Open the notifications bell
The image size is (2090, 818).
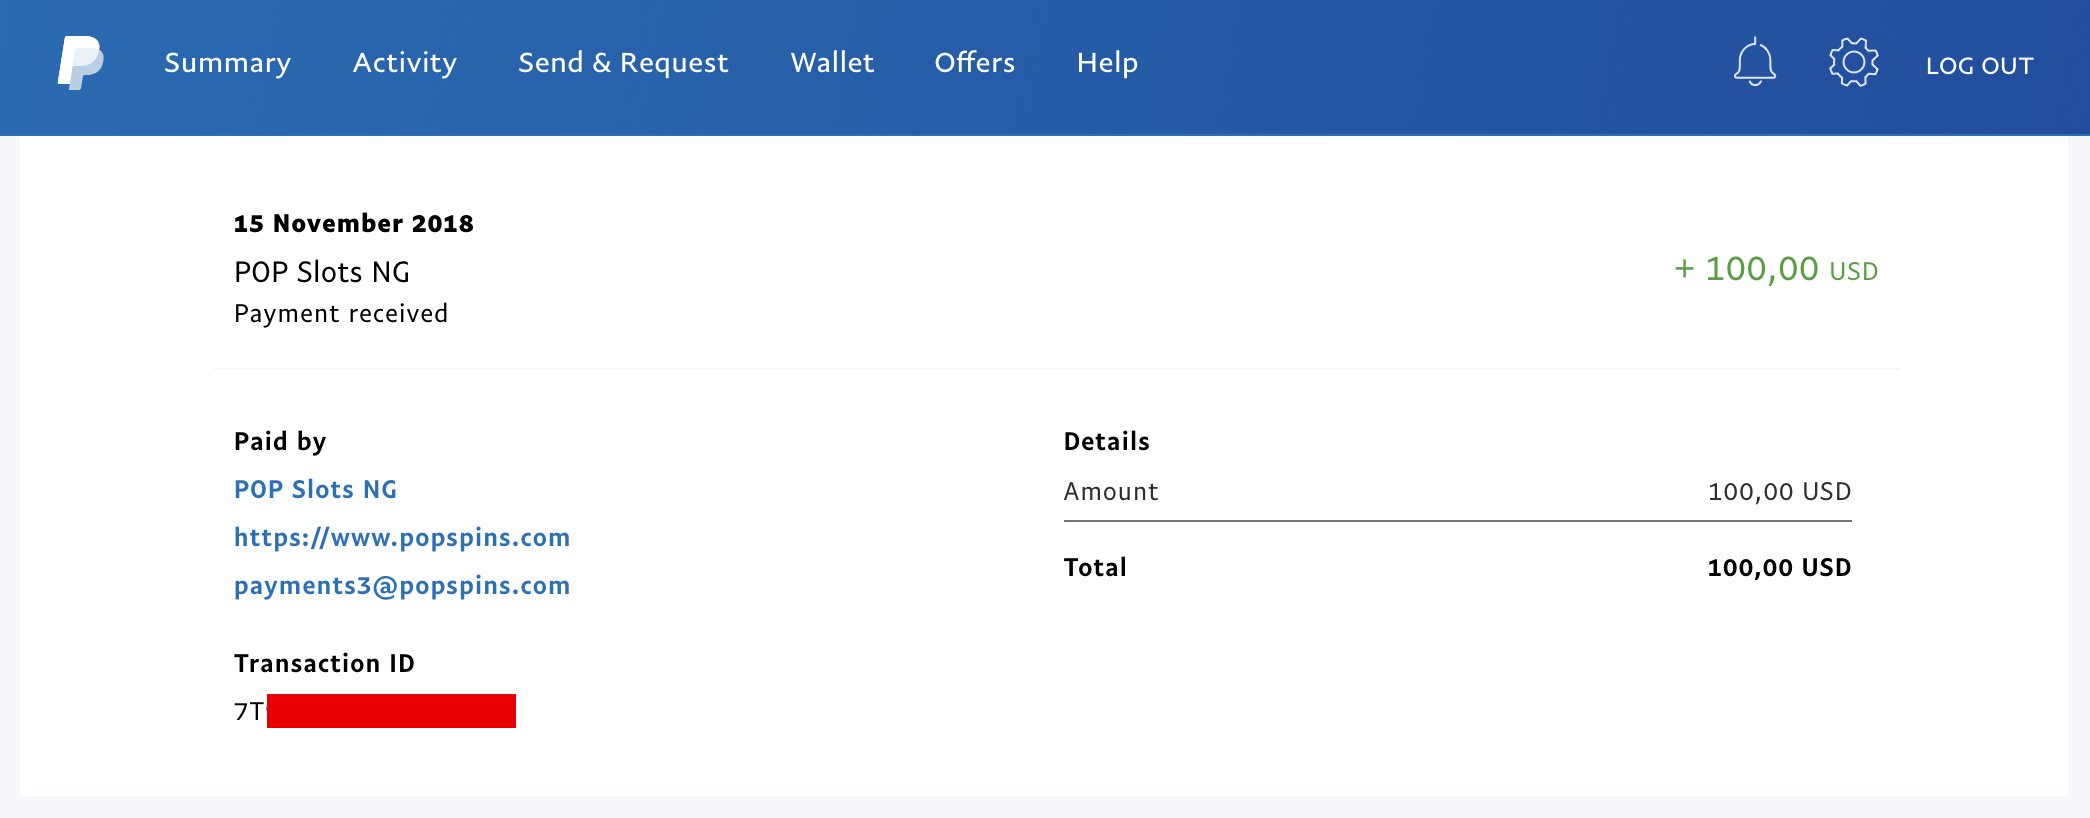1754,62
